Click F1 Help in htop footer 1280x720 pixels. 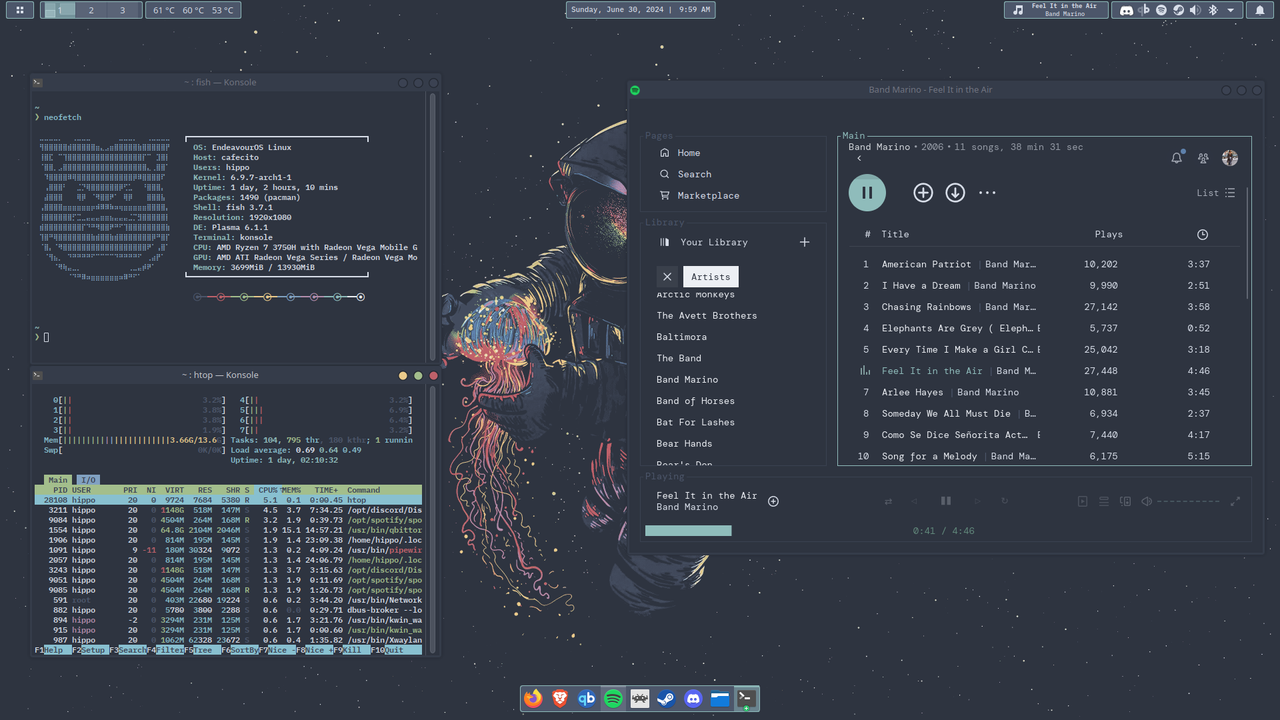point(51,650)
